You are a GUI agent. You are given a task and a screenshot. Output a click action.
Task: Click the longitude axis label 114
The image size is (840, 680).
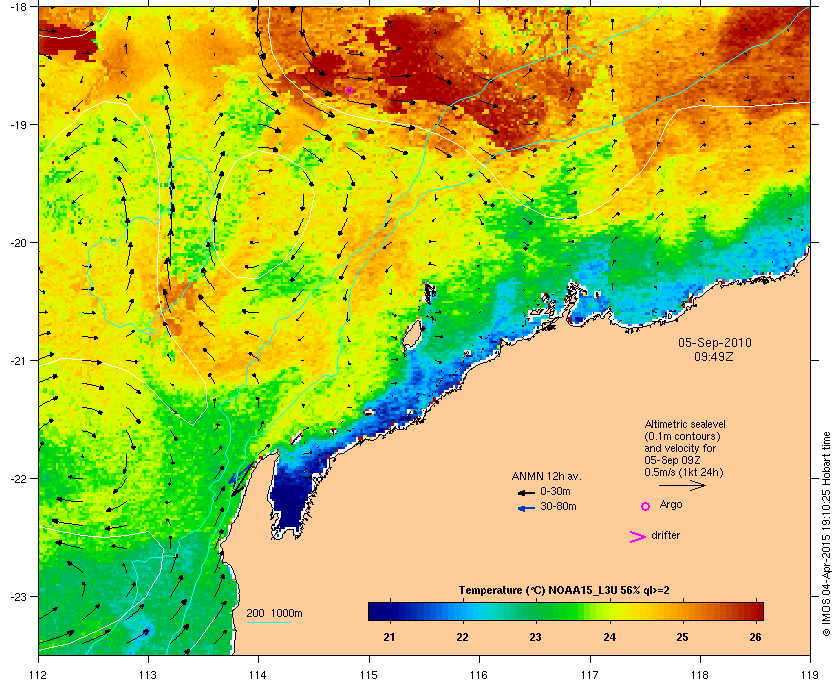click(x=258, y=674)
